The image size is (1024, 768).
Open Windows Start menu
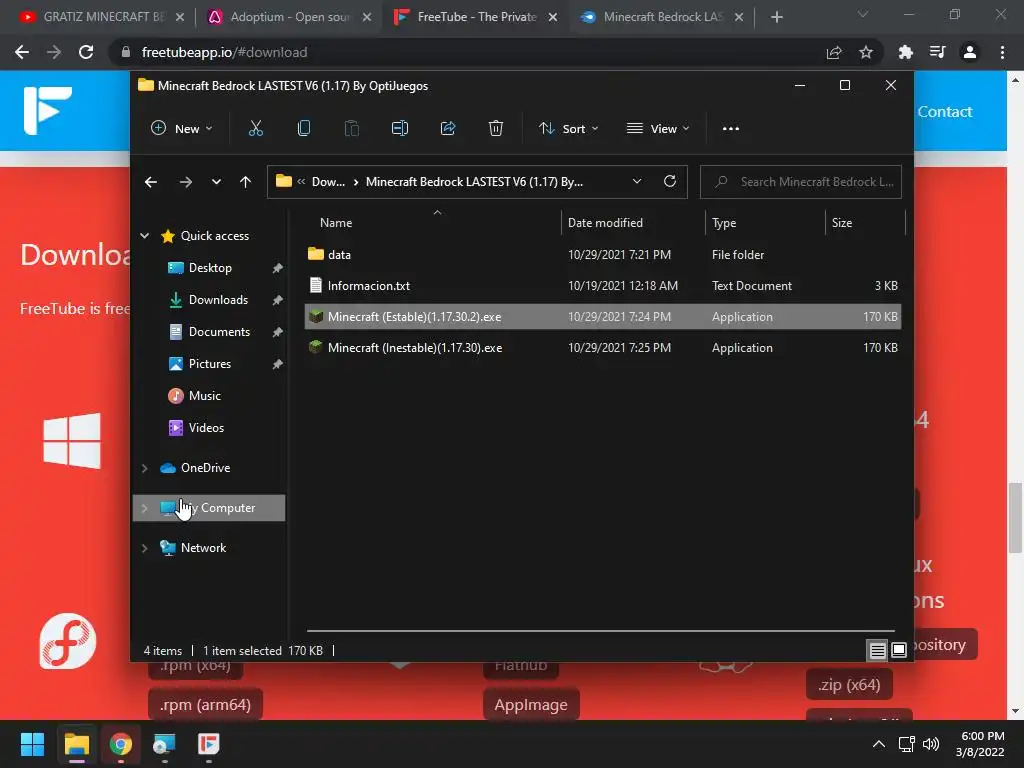click(32, 744)
